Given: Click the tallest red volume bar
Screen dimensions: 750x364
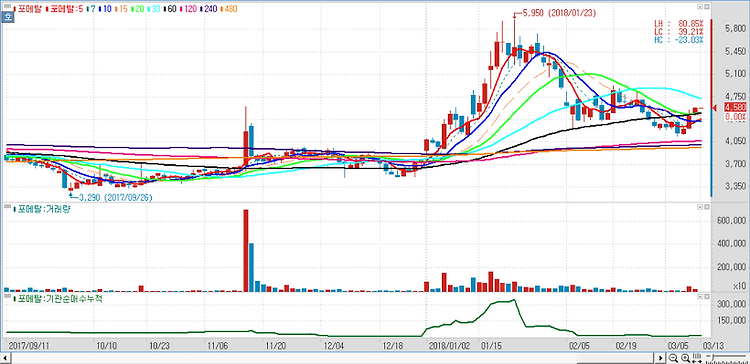Looking at the screenshot, I should pos(246,251).
